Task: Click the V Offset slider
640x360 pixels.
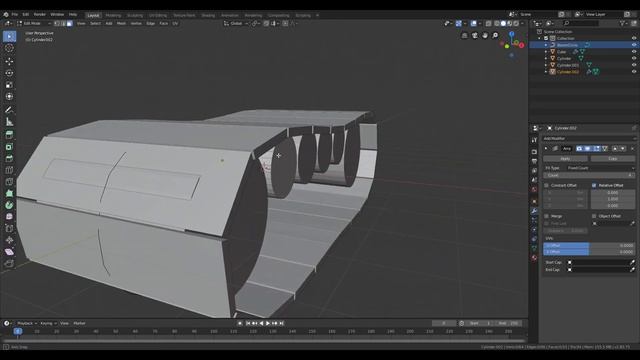Action: (x=589, y=252)
